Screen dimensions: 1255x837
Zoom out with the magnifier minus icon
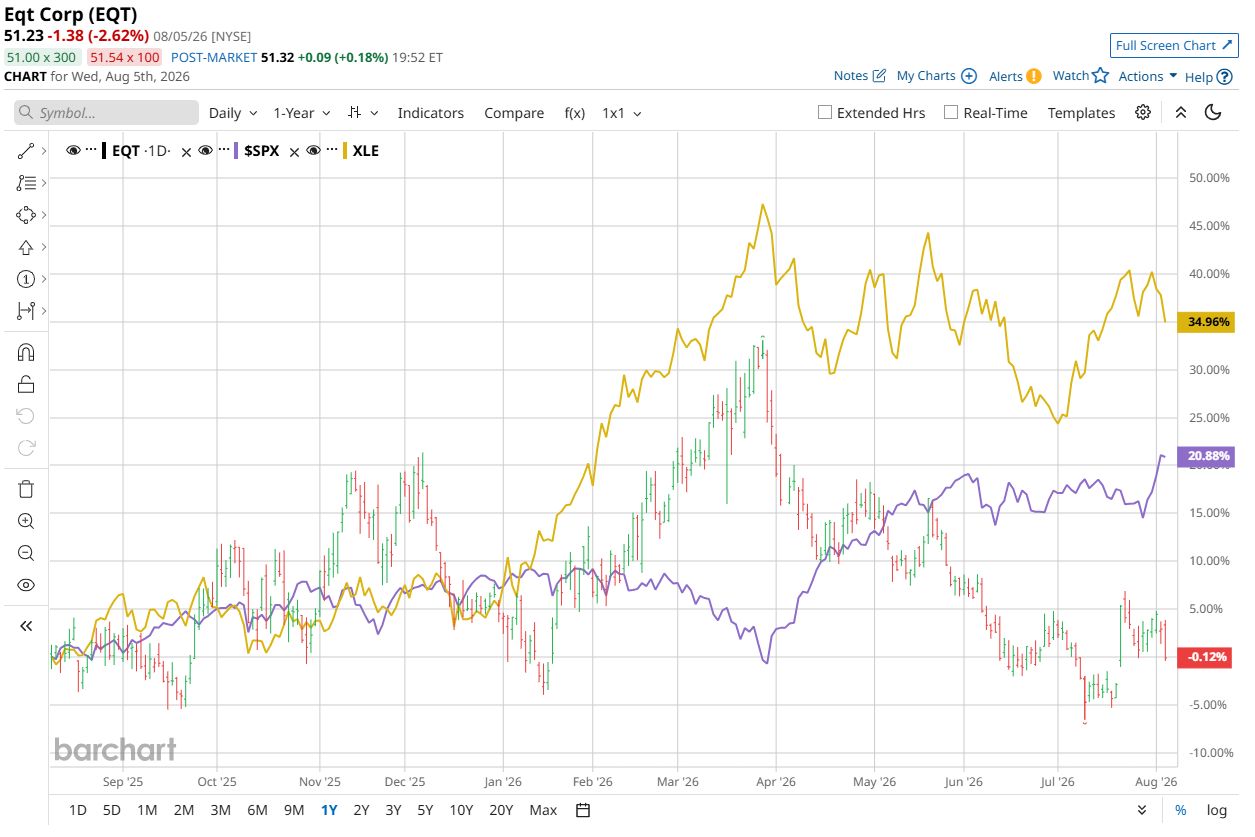[26, 553]
